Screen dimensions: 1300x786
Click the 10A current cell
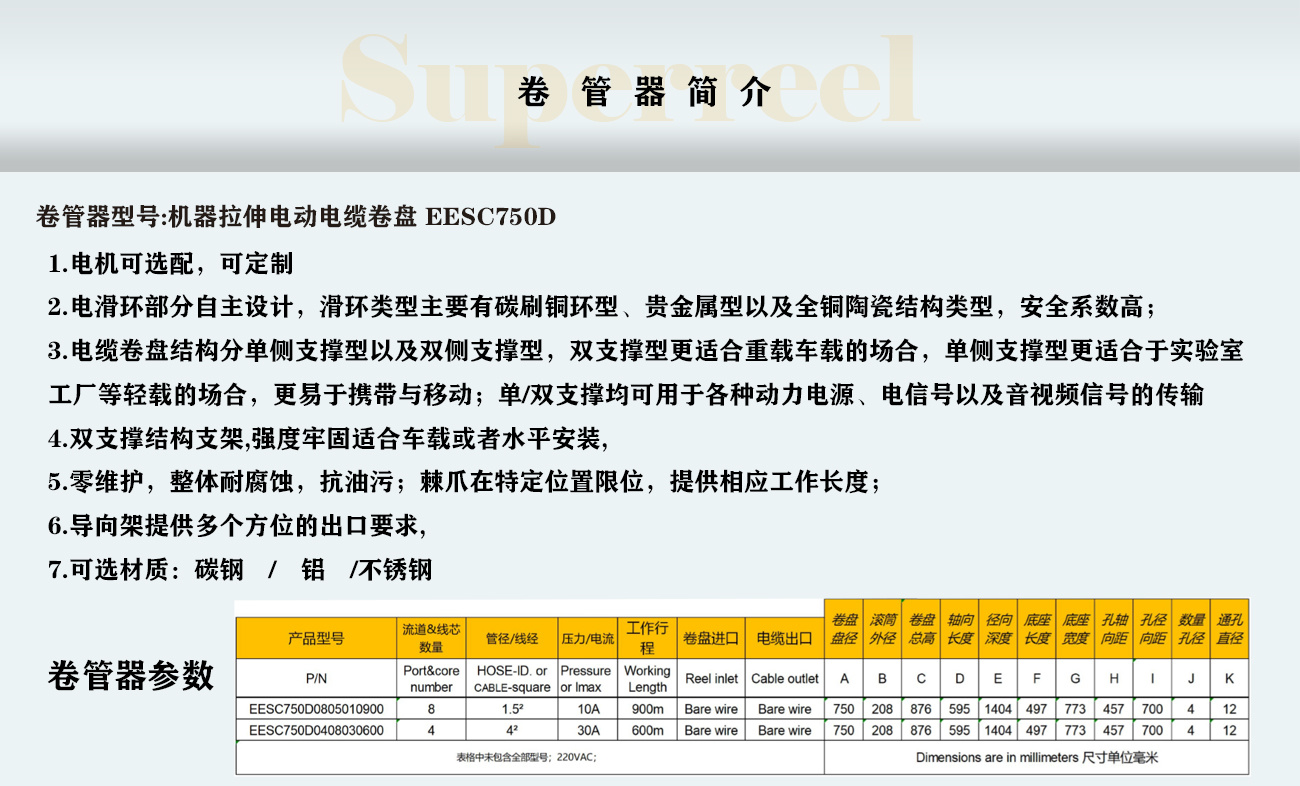(588, 709)
